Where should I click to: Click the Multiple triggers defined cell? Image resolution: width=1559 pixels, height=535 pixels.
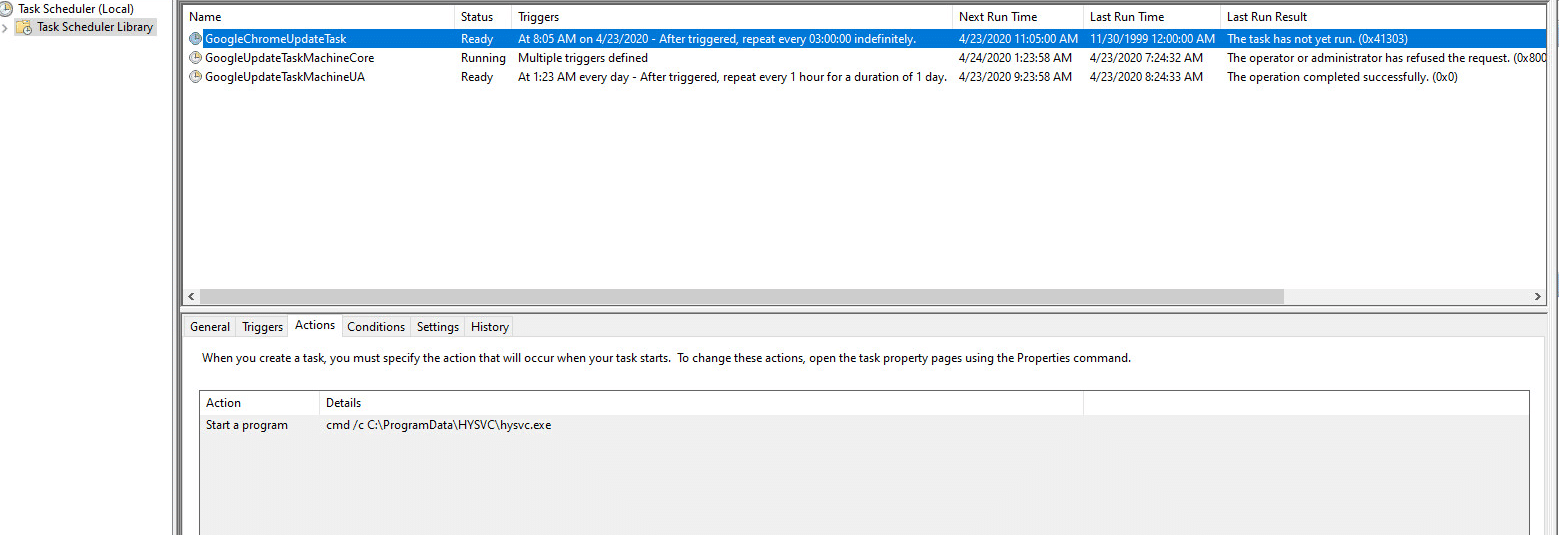click(x=583, y=58)
